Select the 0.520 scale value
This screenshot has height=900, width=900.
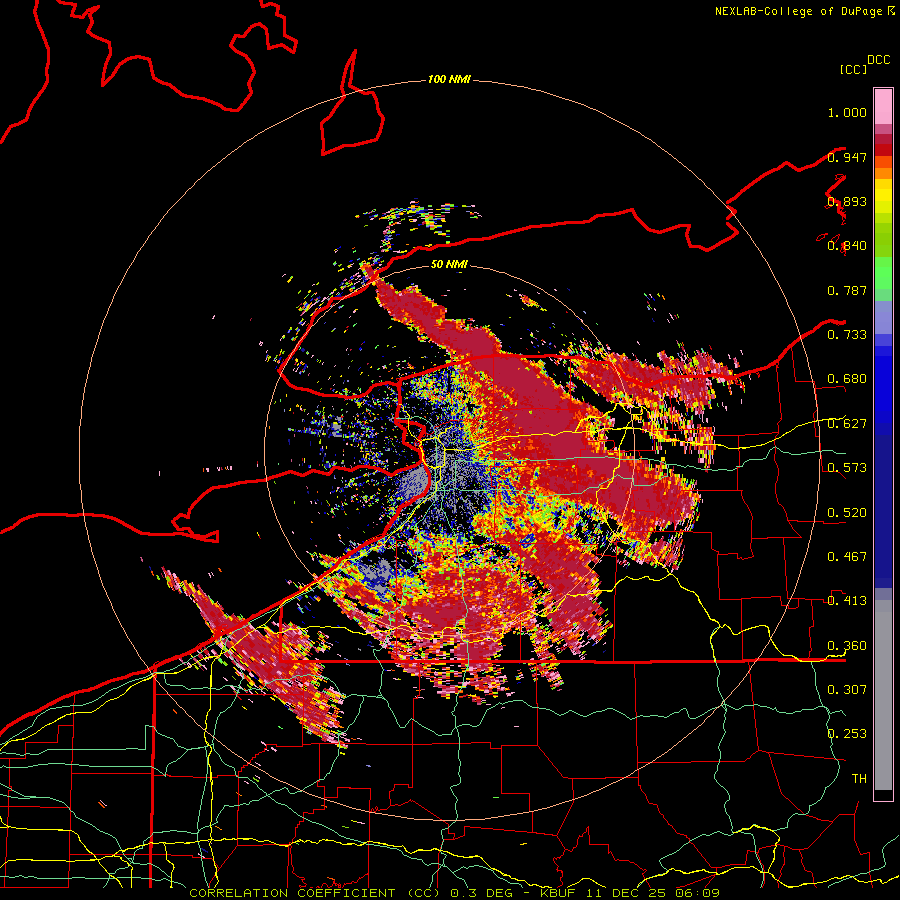click(847, 513)
